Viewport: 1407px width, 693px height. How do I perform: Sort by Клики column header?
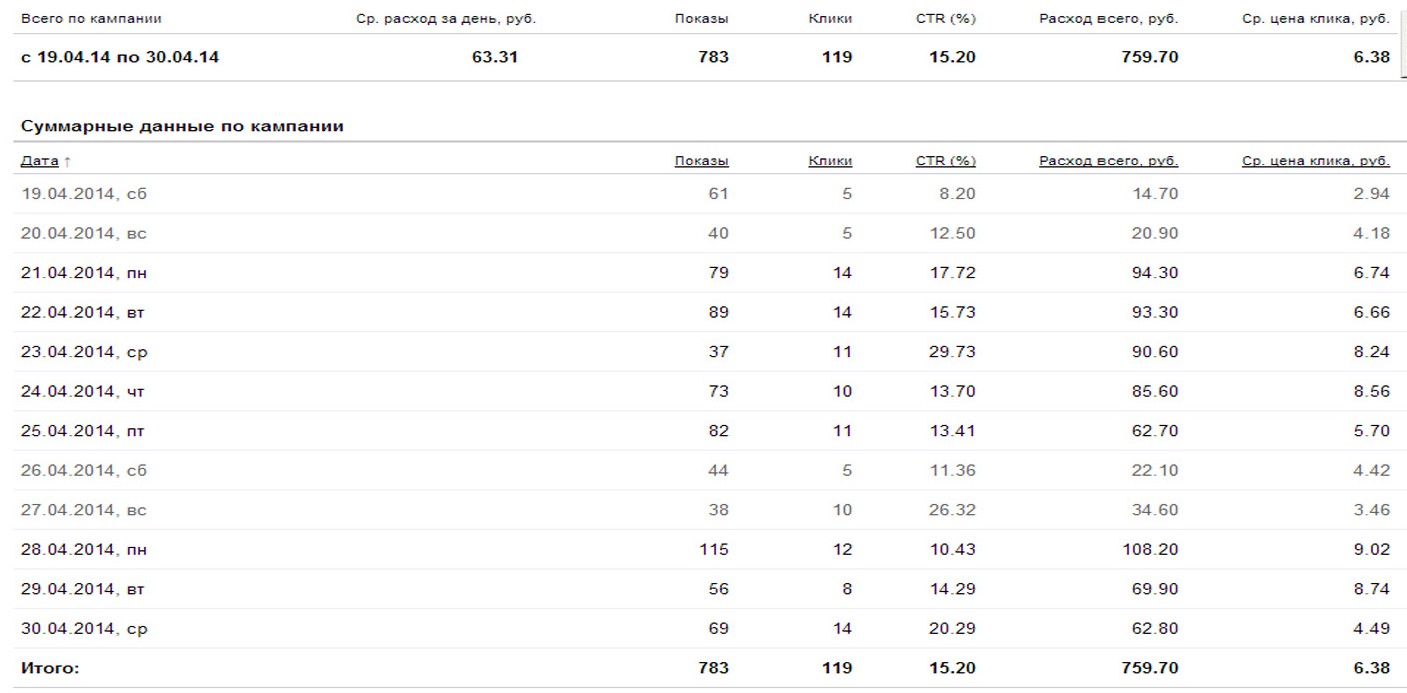click(829, 161)
